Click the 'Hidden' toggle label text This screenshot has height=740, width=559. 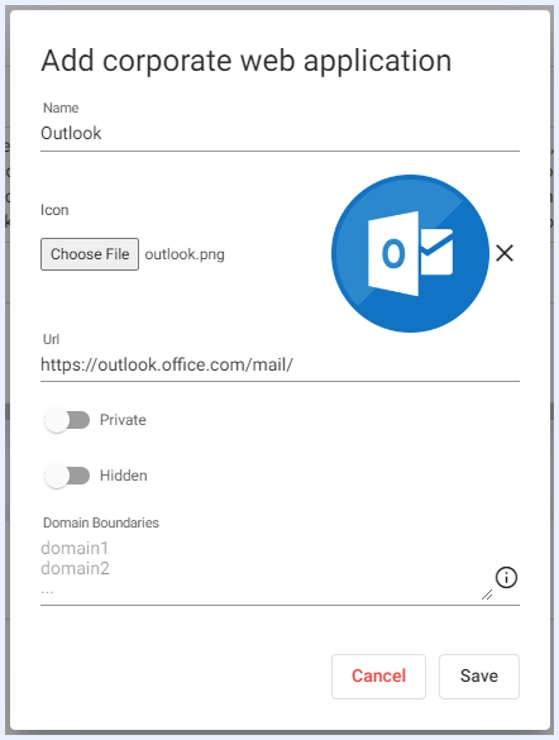click(123, 476)
